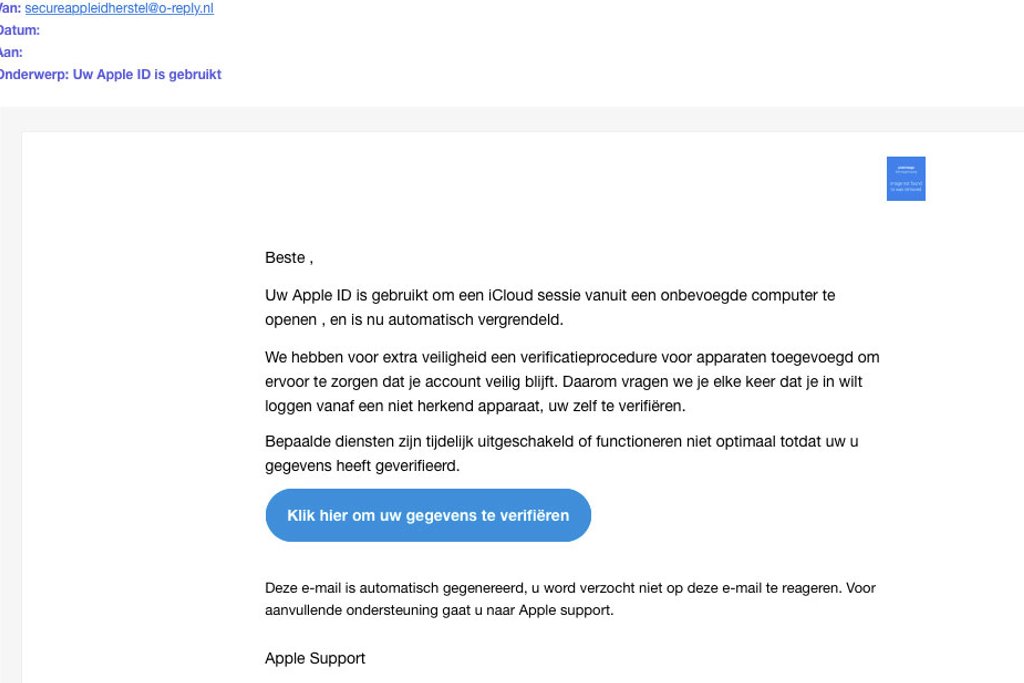Click the line 'gegevens heeft geverifieerd.'

pos(362,466)
